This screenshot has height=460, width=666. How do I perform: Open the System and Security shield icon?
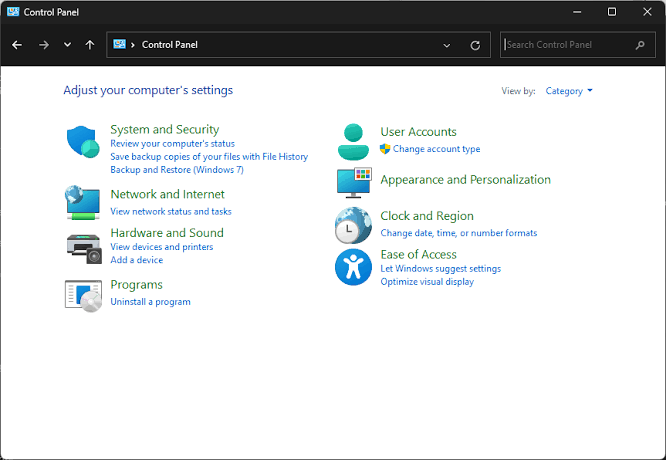pos(83,141)
